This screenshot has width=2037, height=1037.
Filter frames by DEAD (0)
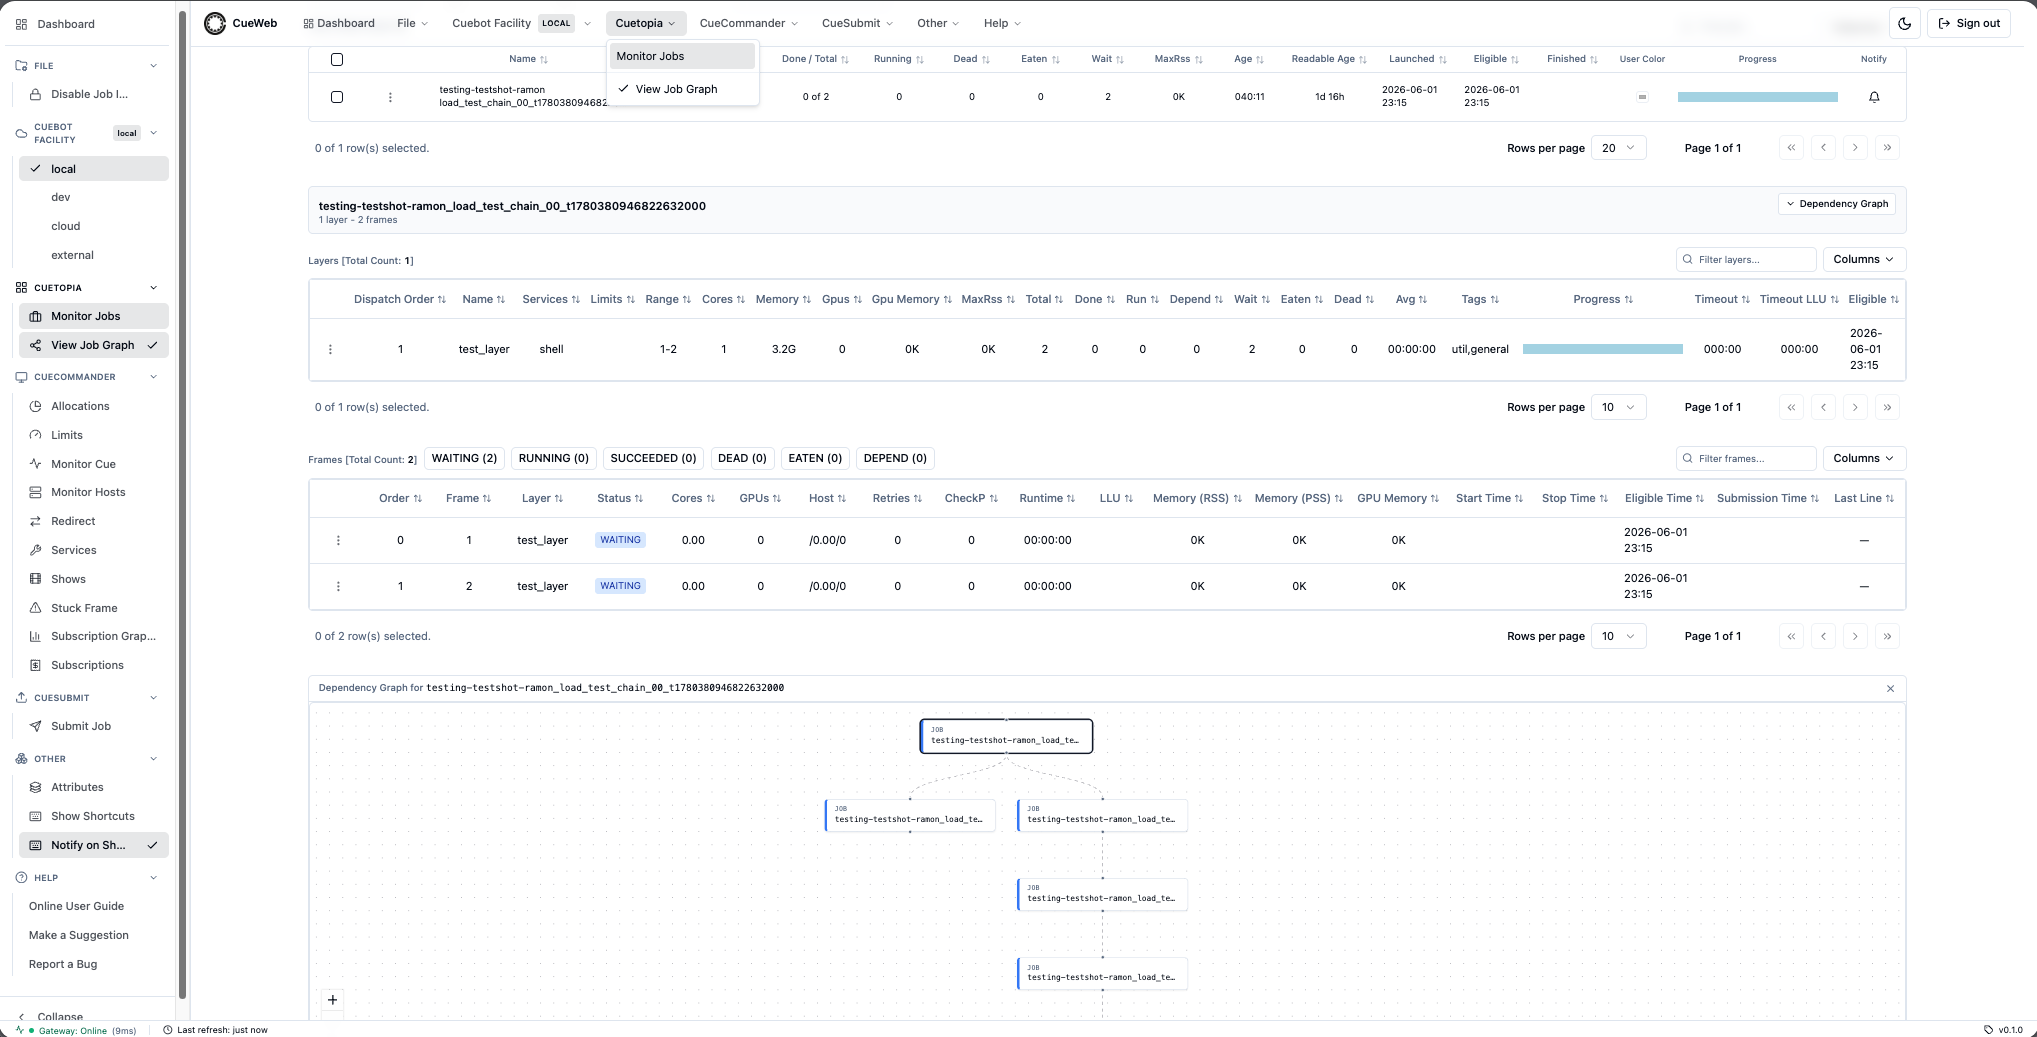click(x=742, y=458)
